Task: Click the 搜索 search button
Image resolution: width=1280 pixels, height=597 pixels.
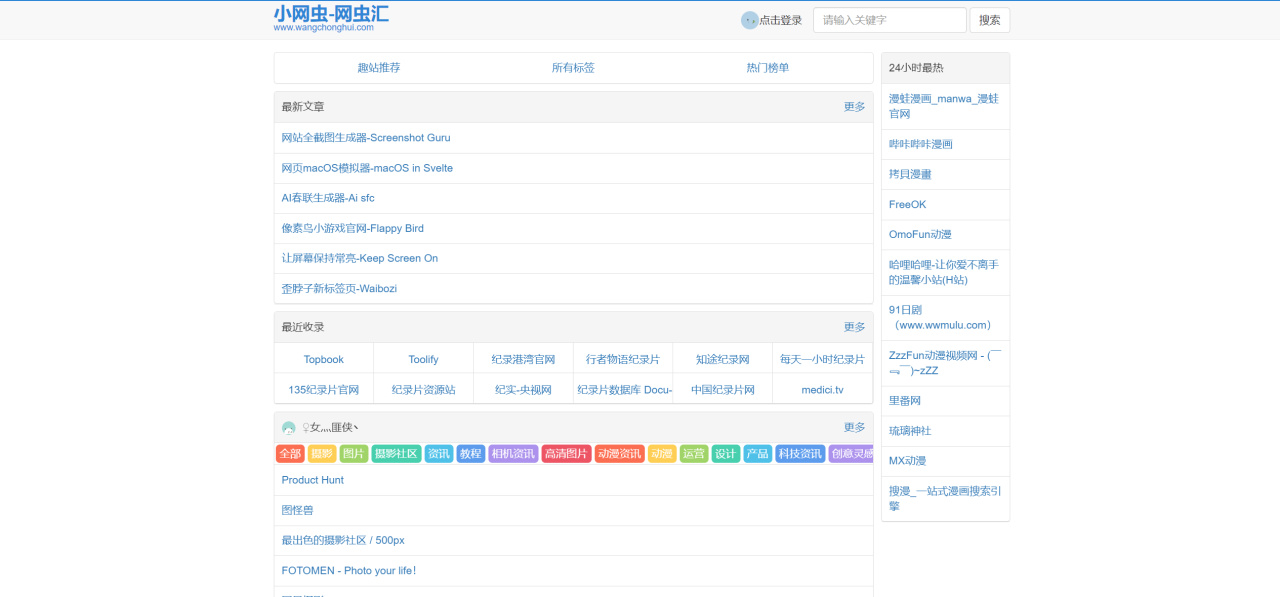Action: 990,20
